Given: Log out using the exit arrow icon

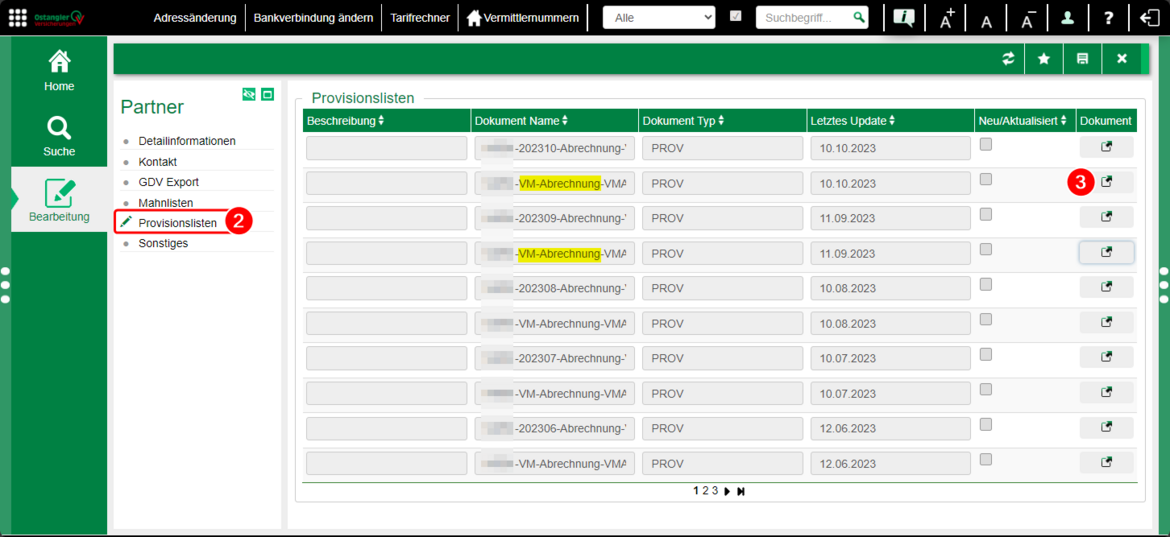Looking at the screenshot, I should [1150, 18].
